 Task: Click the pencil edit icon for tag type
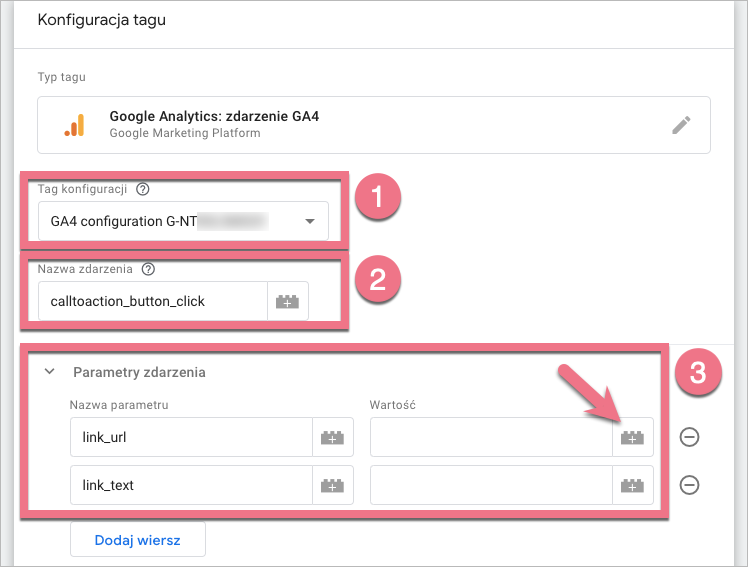[681, 125]
